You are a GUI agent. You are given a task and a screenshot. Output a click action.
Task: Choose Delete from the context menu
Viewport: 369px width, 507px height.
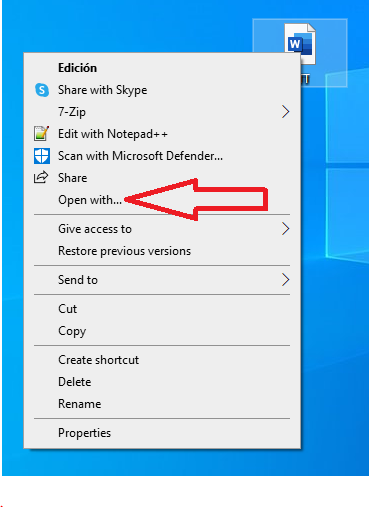162,382
